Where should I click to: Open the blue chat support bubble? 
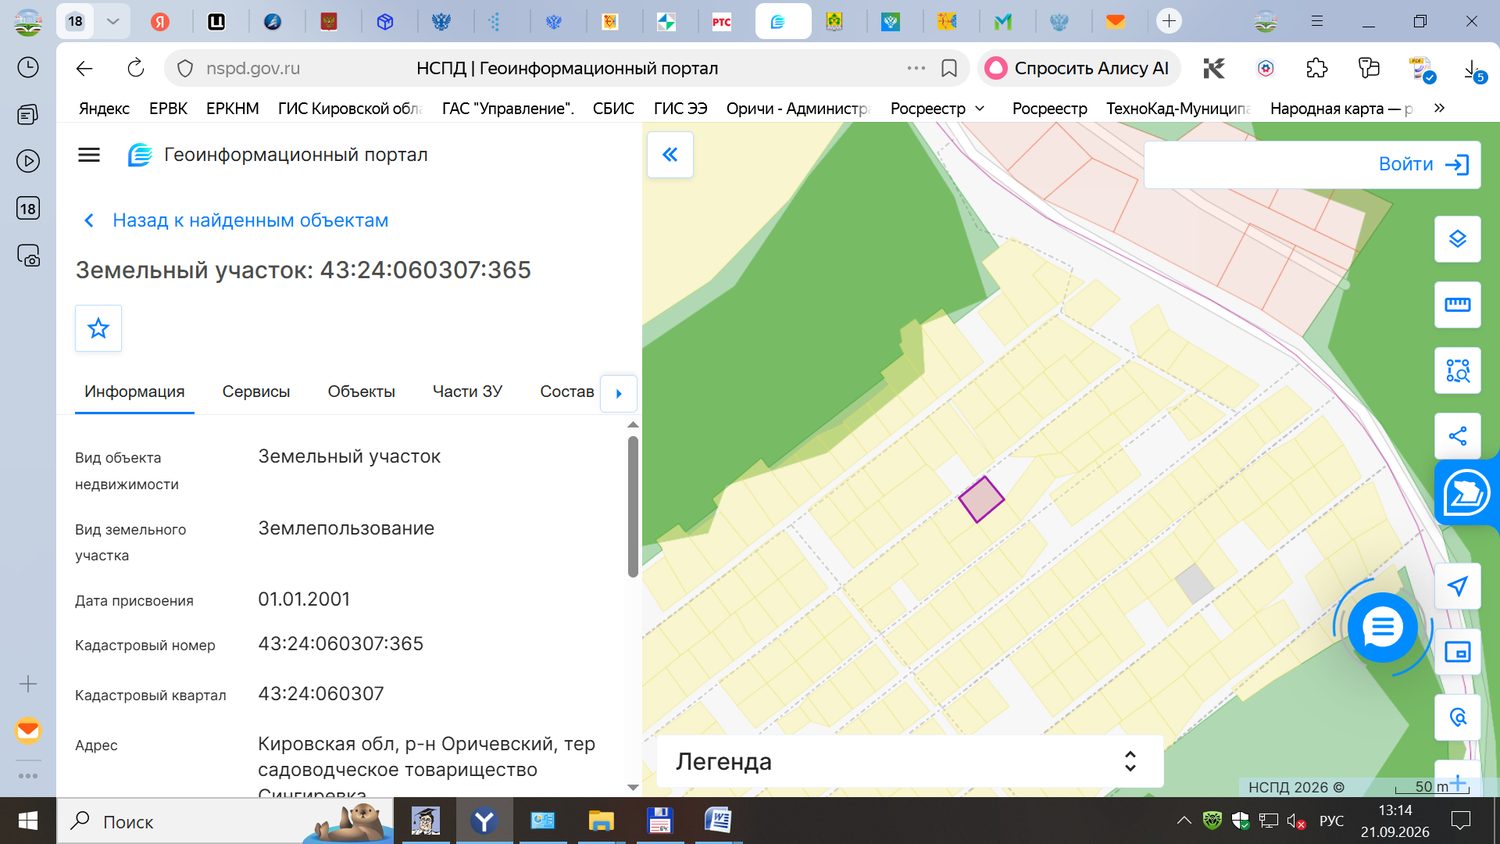[1382, 627]
